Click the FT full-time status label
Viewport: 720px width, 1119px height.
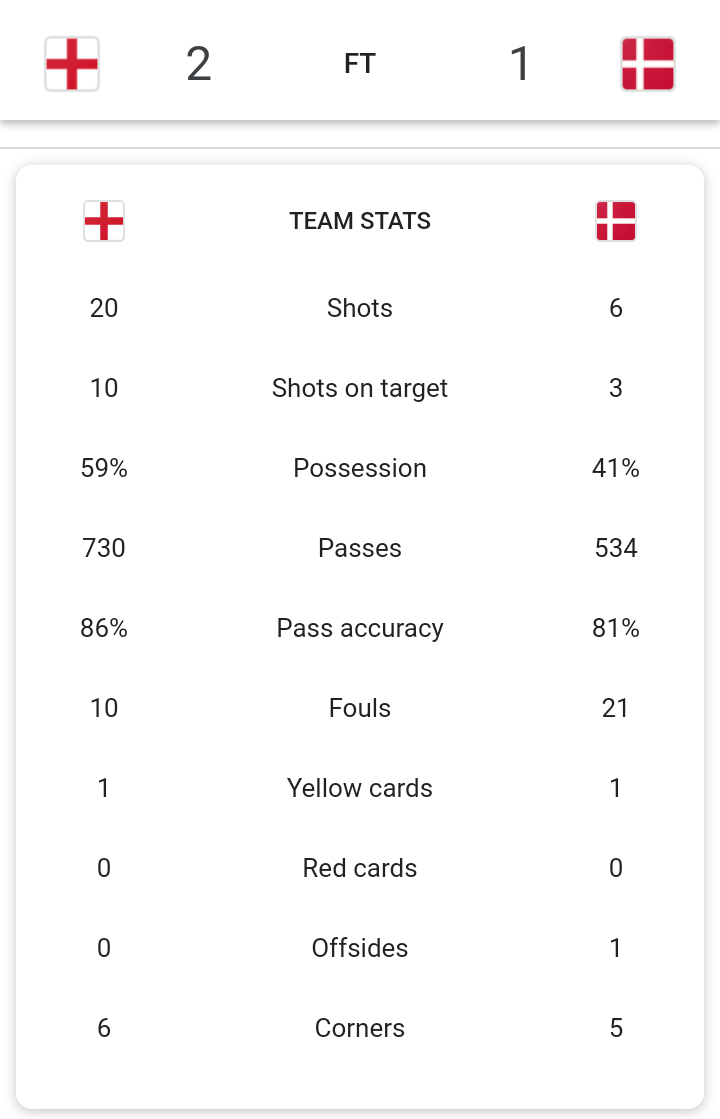(x=360, y=64)
